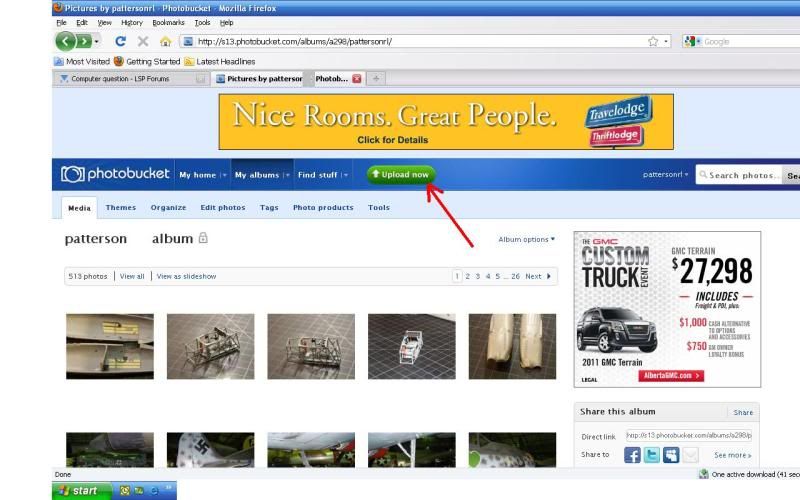Click the See more sharing link

pyautogui.click(x=733, y=455)
